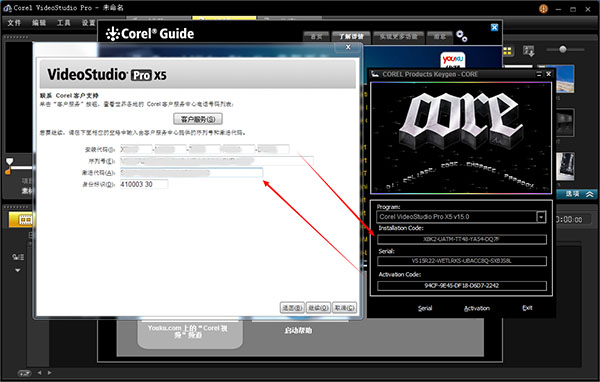Open the 文件 menu
This screenshot has width=600, height=382.
14,23
